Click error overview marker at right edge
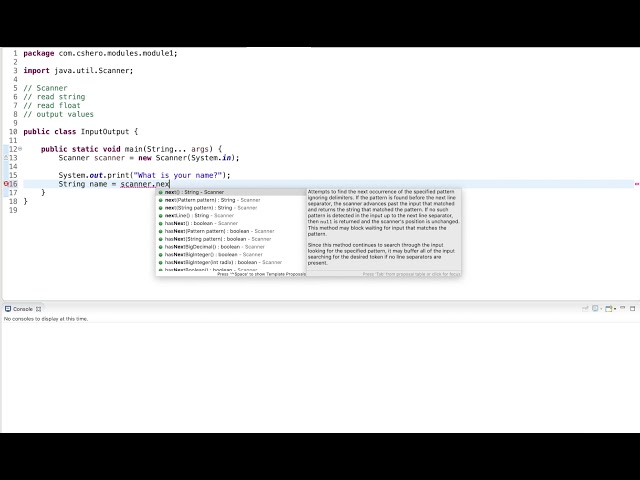The image size is (640, 480). (x=636, y=184)
